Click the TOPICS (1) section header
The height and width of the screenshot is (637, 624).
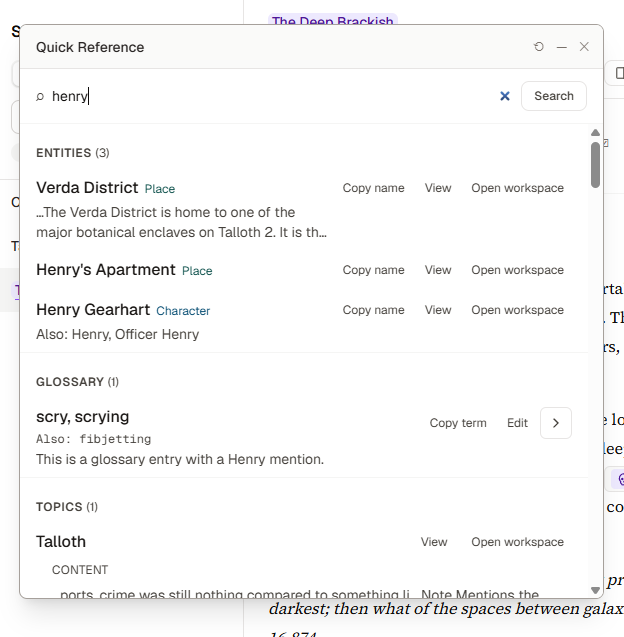tap(67, 507)
